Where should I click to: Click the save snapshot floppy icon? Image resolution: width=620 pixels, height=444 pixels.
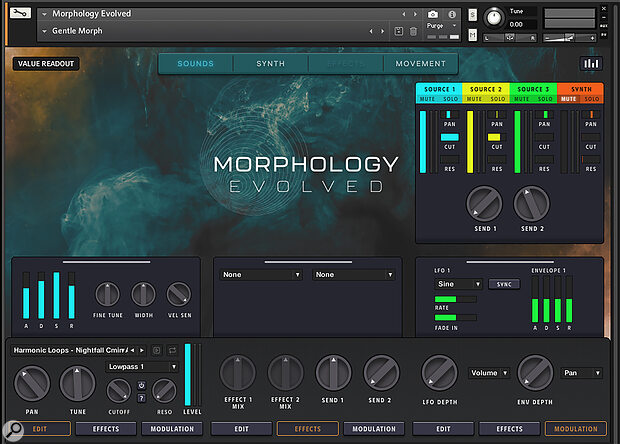(x=399, y=31)
